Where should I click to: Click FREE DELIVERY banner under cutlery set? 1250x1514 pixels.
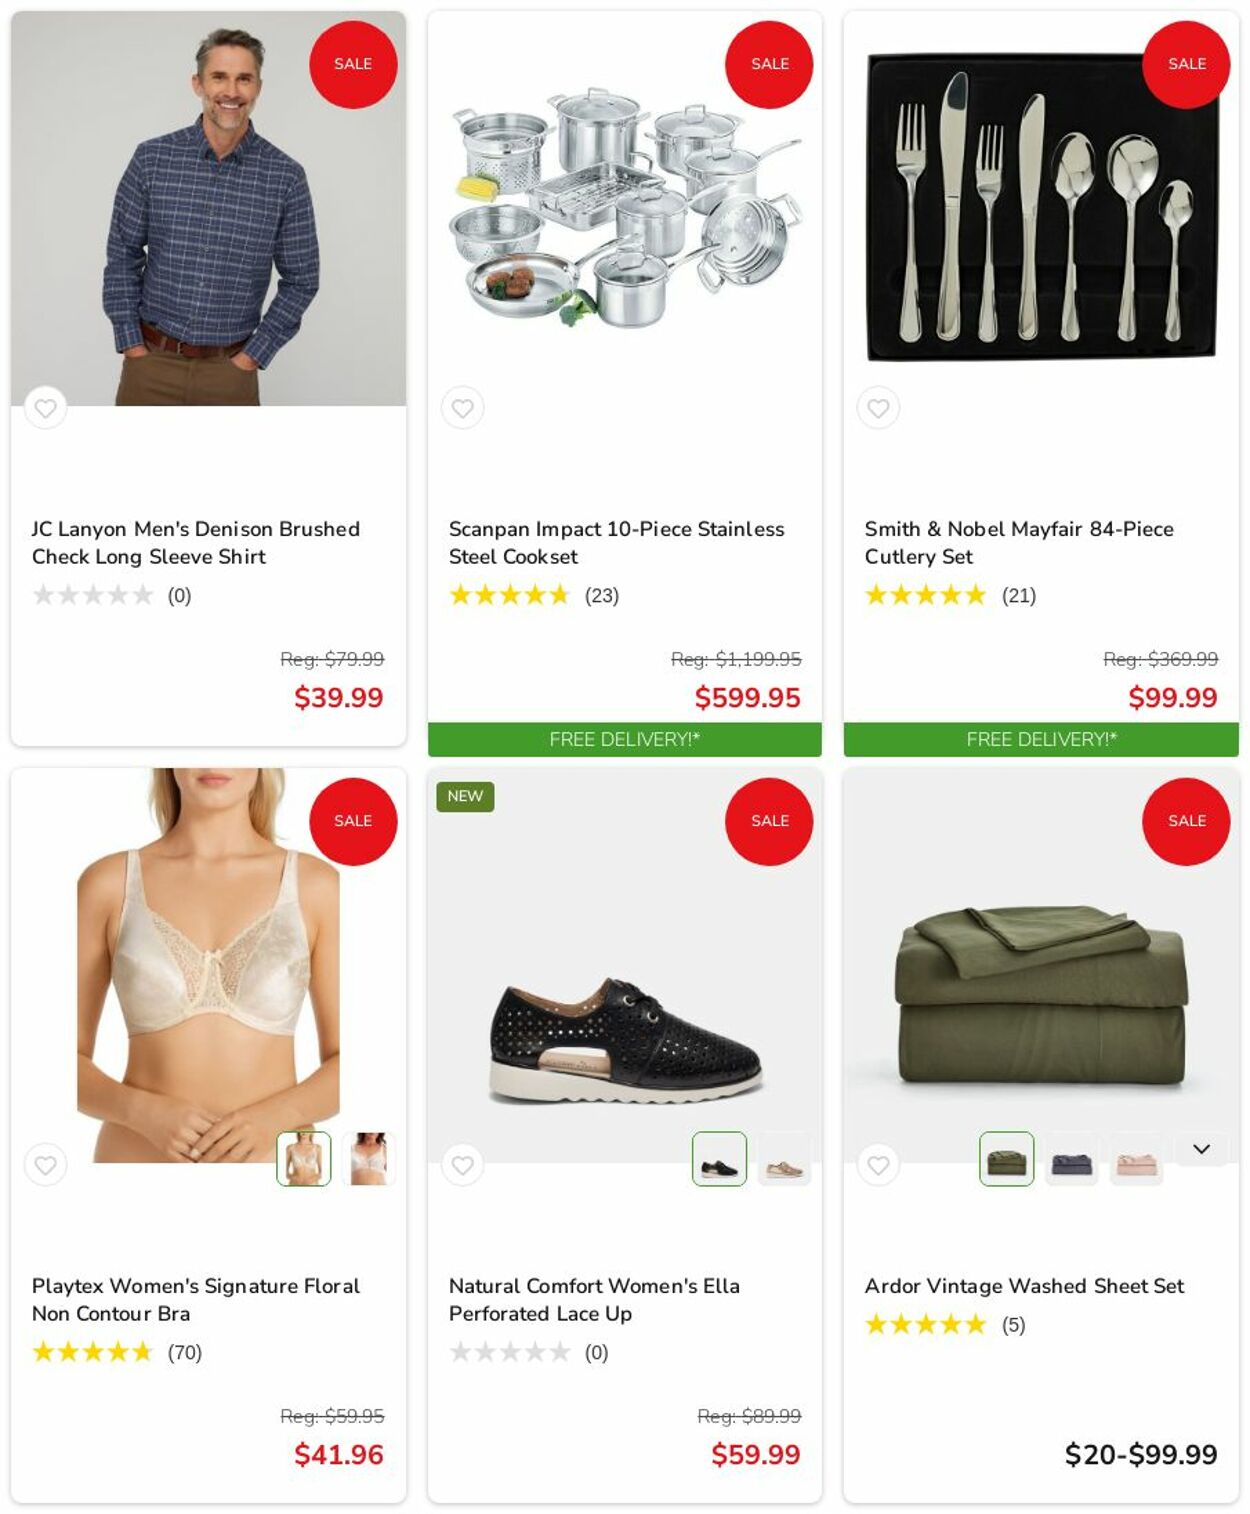[x=1041, y=739]
